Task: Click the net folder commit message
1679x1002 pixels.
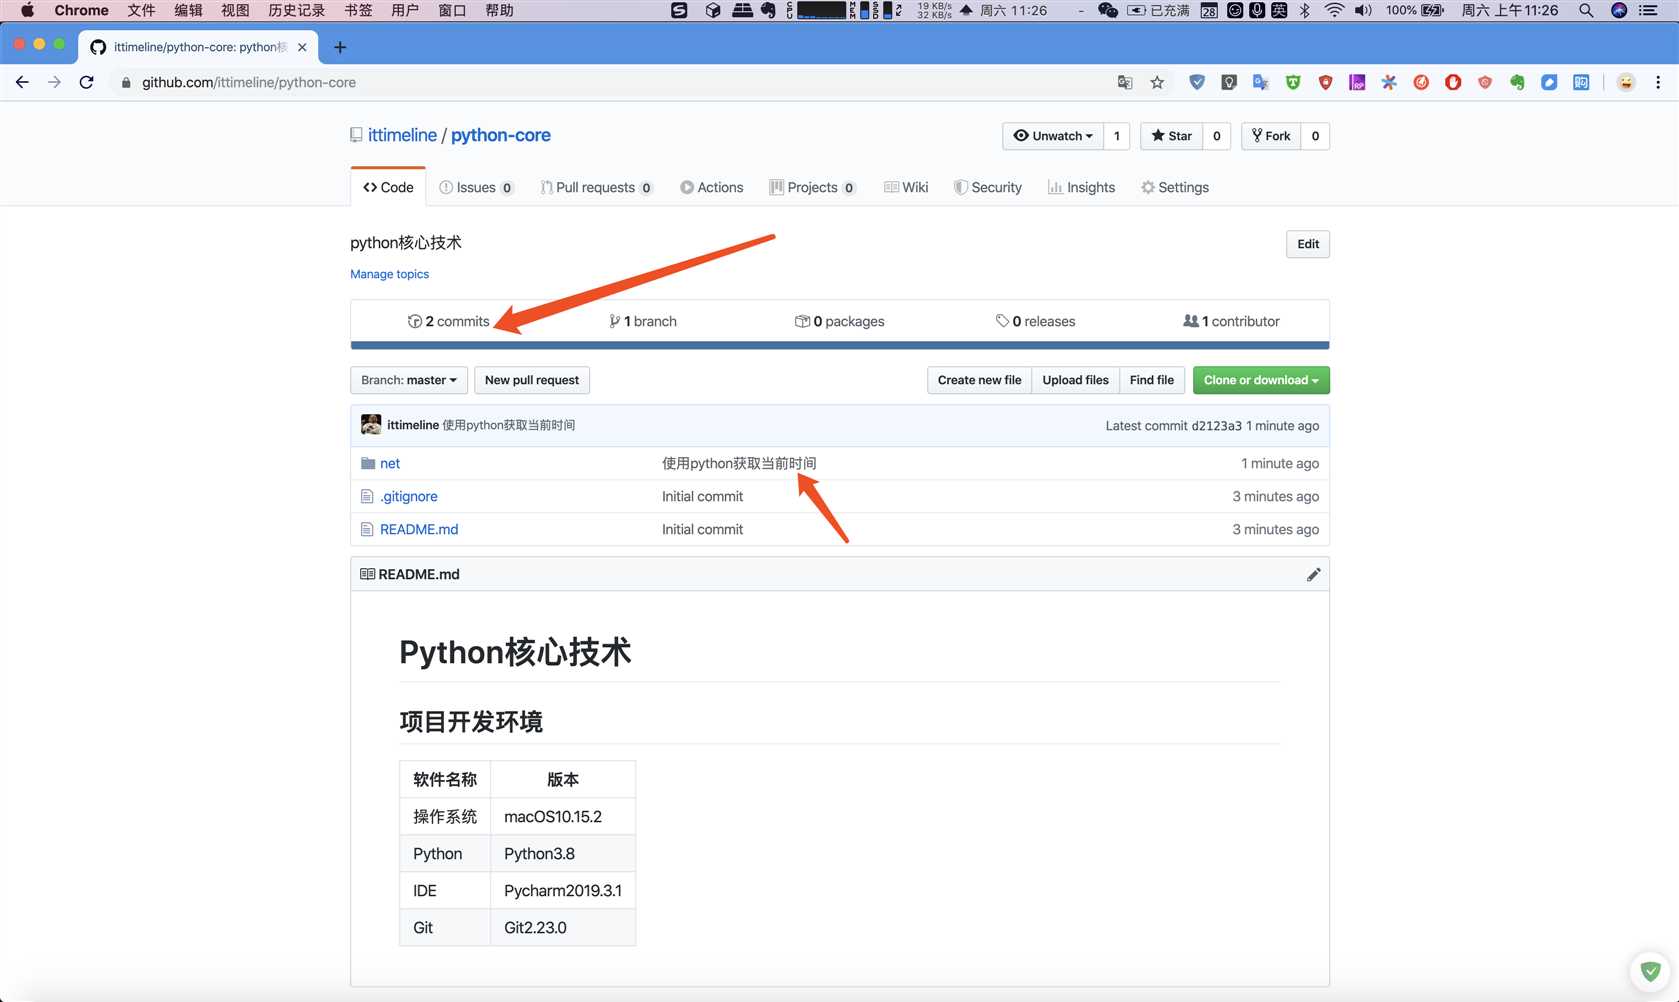Action: click(x=739, y=463)
